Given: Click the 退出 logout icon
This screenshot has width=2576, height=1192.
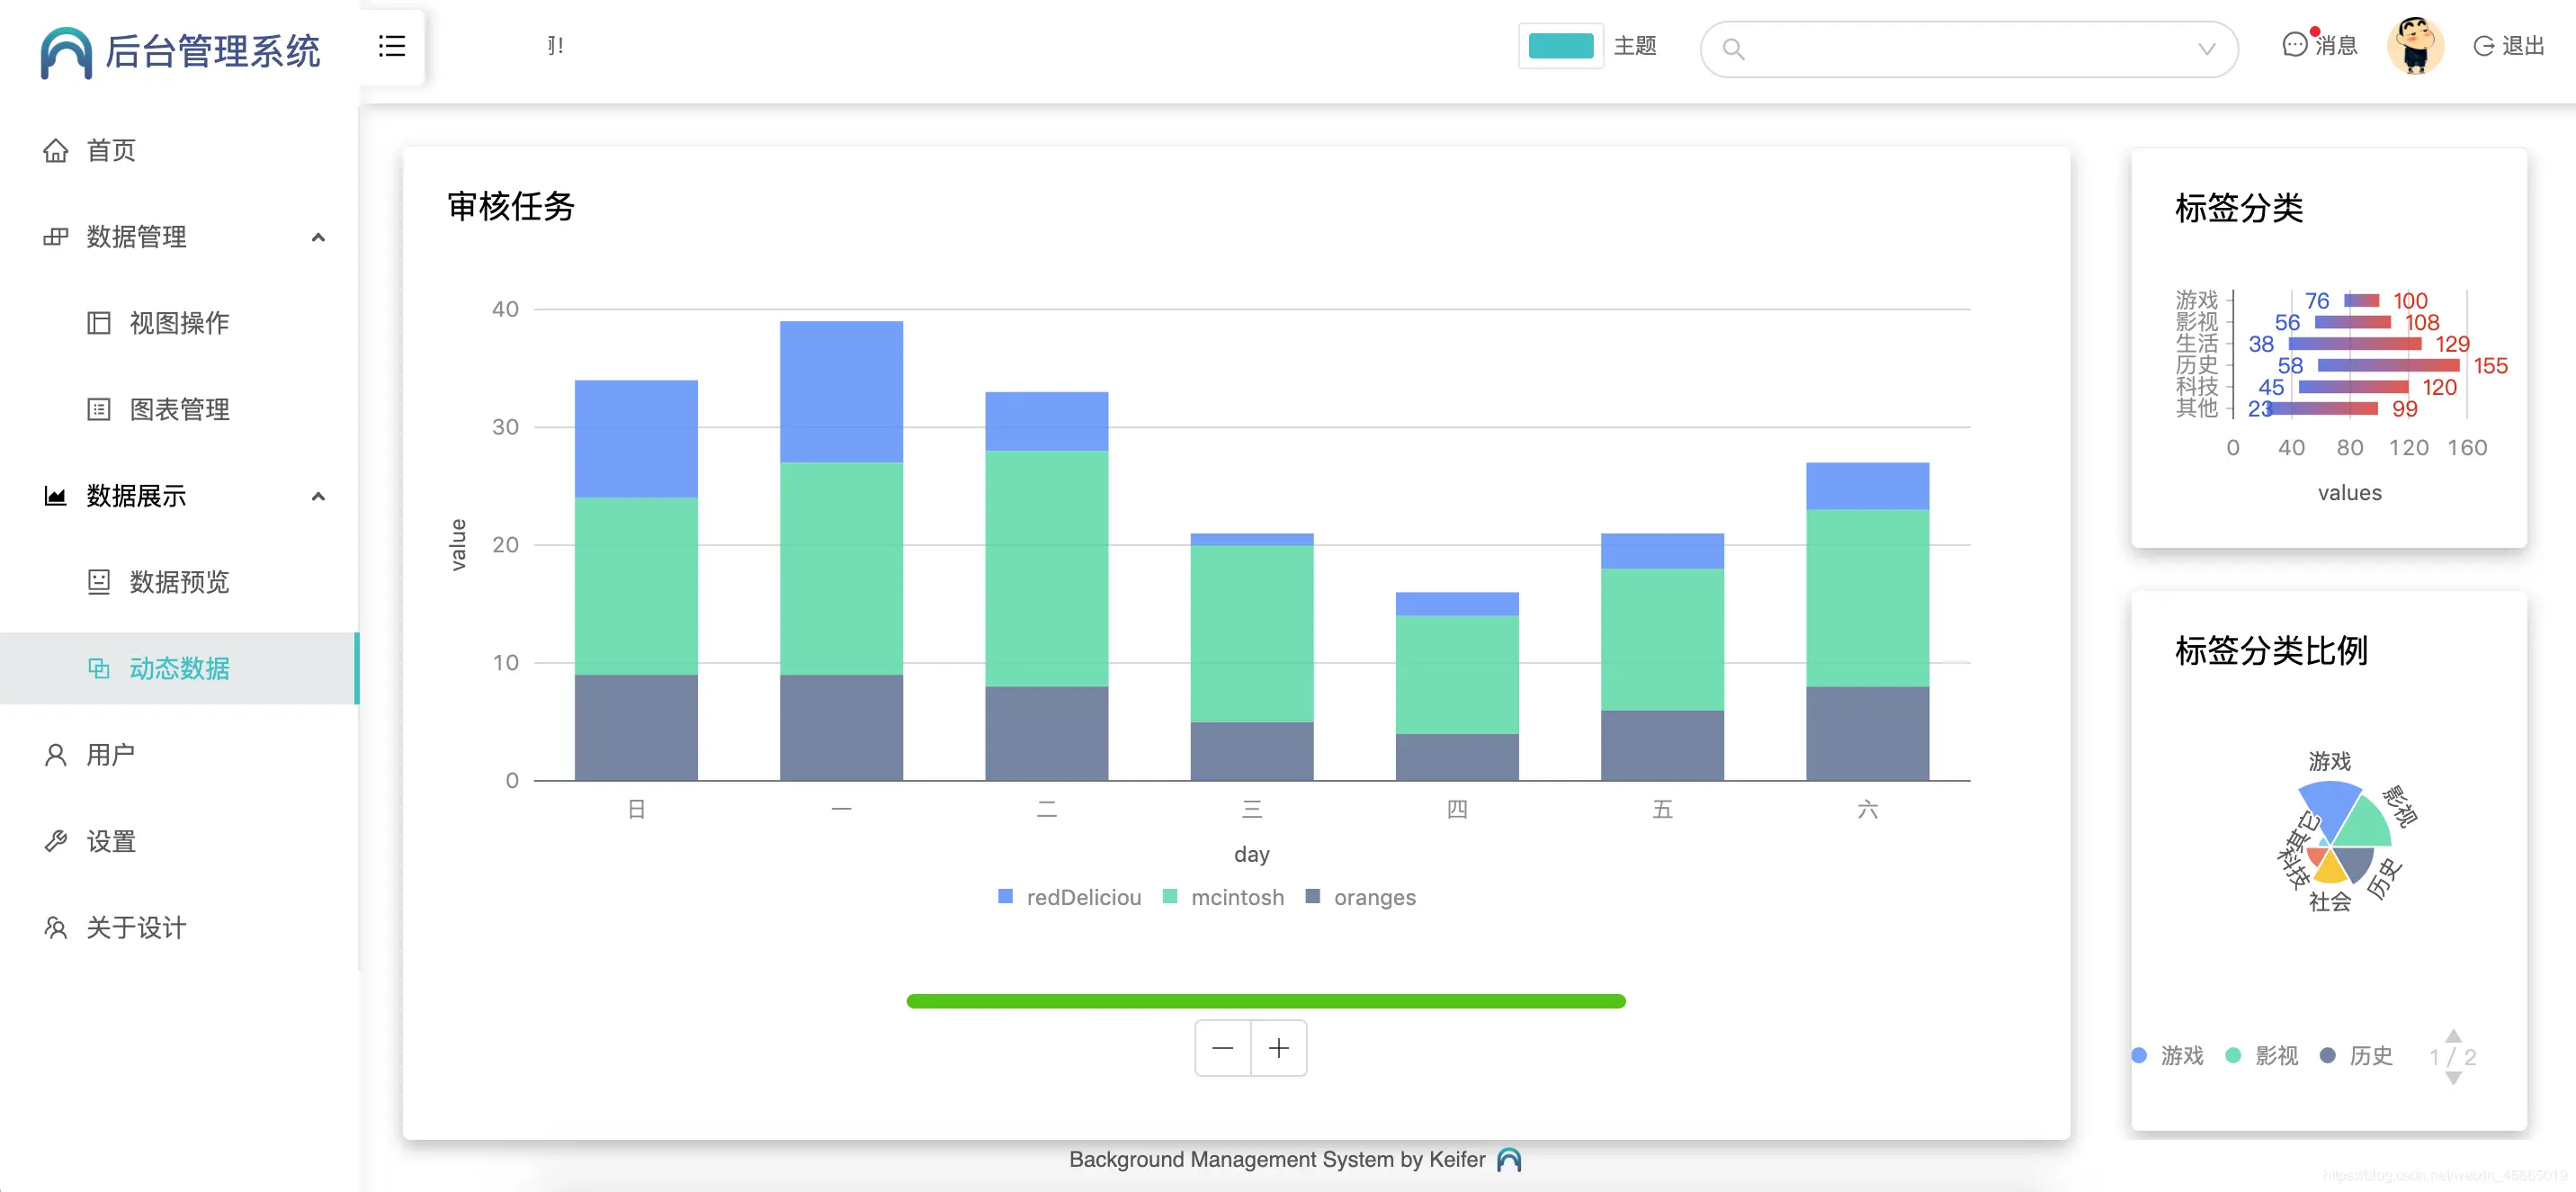Looking at the screenshot, I should click(x=2483, y=46).
